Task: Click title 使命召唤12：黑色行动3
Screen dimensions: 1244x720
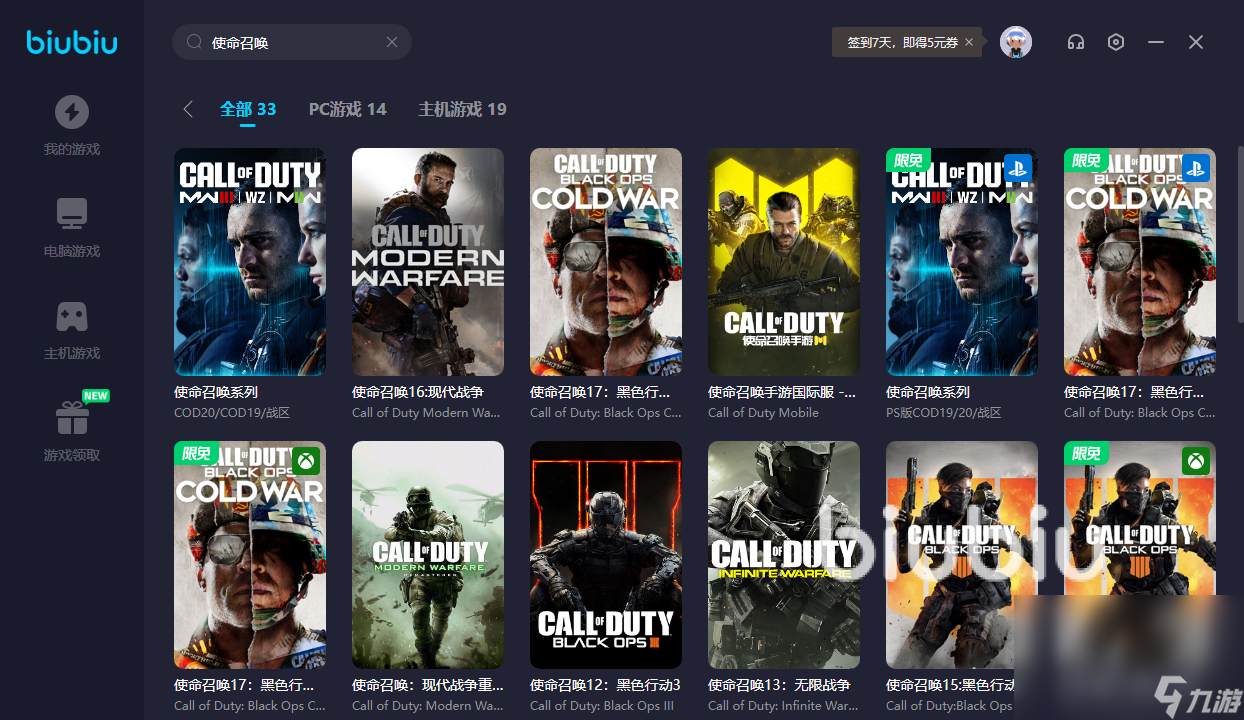Action: [x=605, y=685]
